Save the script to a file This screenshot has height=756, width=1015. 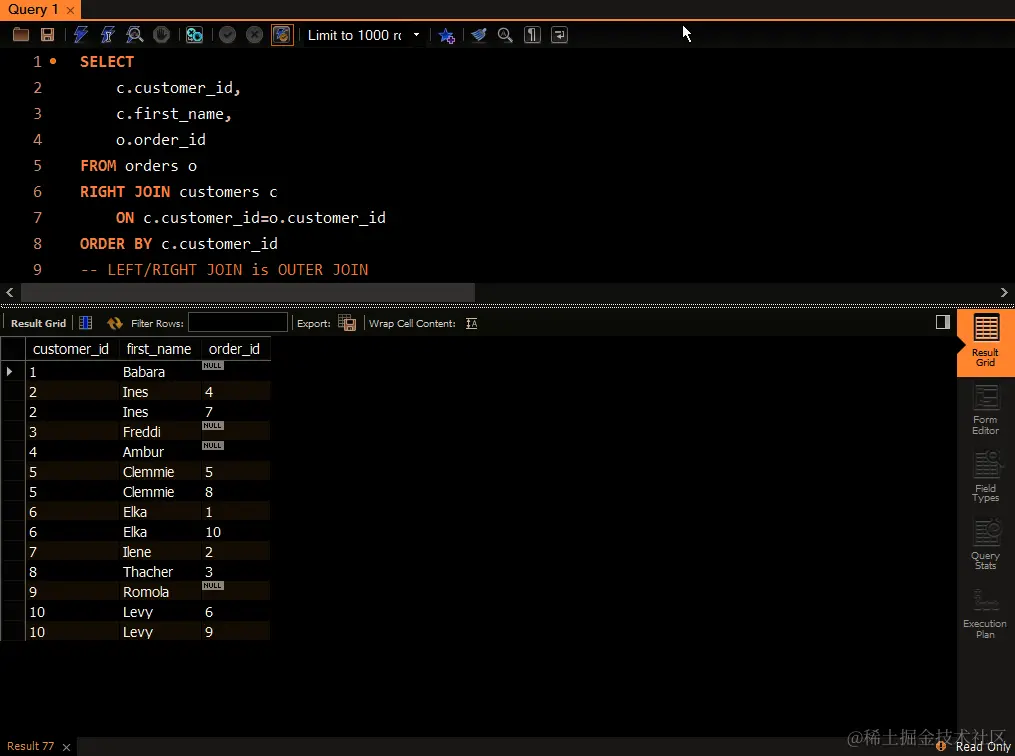47,35
